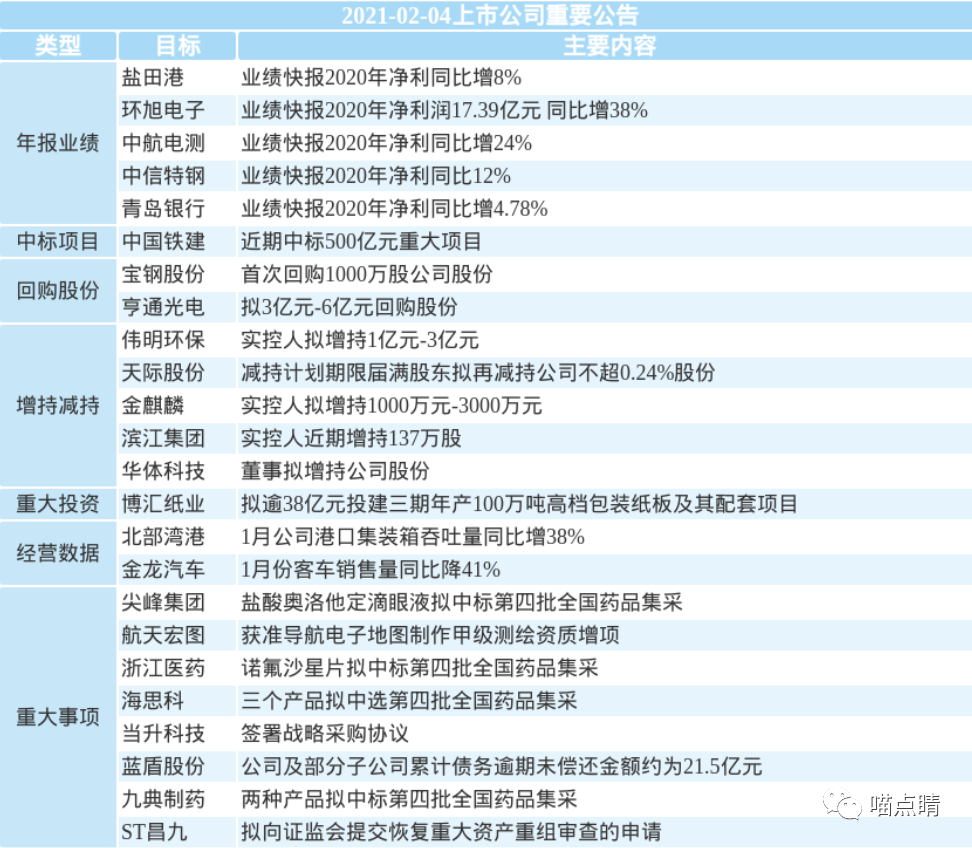Click text 三个产品拟中选第四批全国药品集采
This screenshot has height=848, width=972.
pyautogui.click(x=409, y=701)
